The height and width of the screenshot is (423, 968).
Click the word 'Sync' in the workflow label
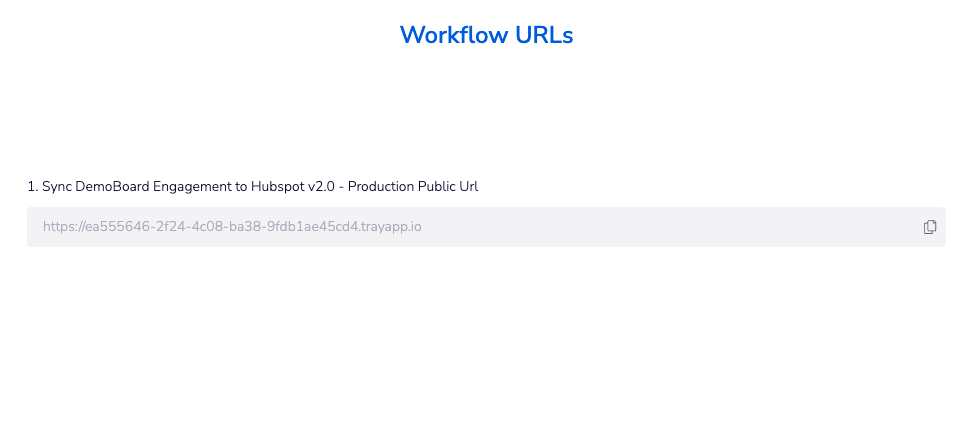[x=57, y=186]
